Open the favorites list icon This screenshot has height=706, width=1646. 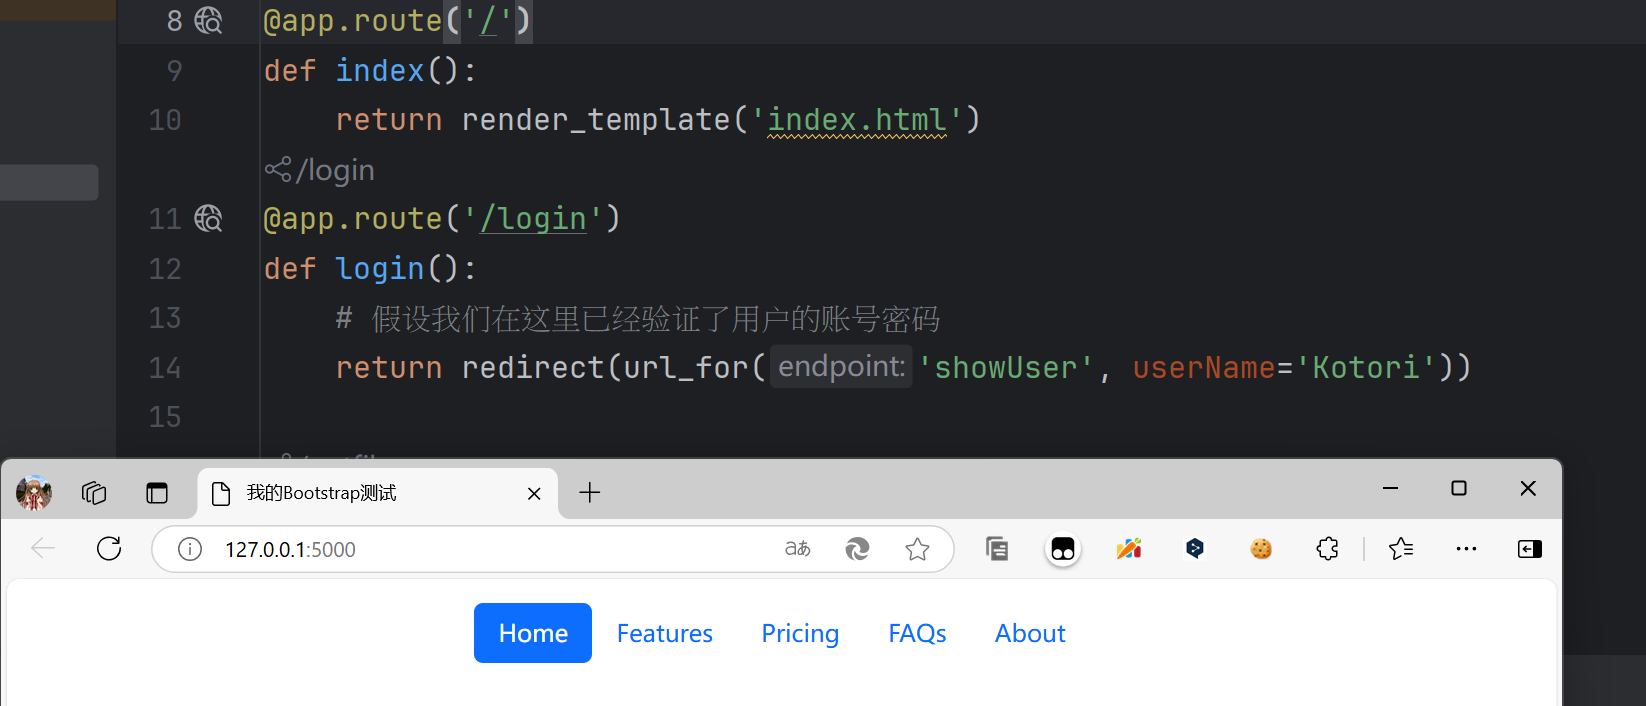pos(1401,549)
